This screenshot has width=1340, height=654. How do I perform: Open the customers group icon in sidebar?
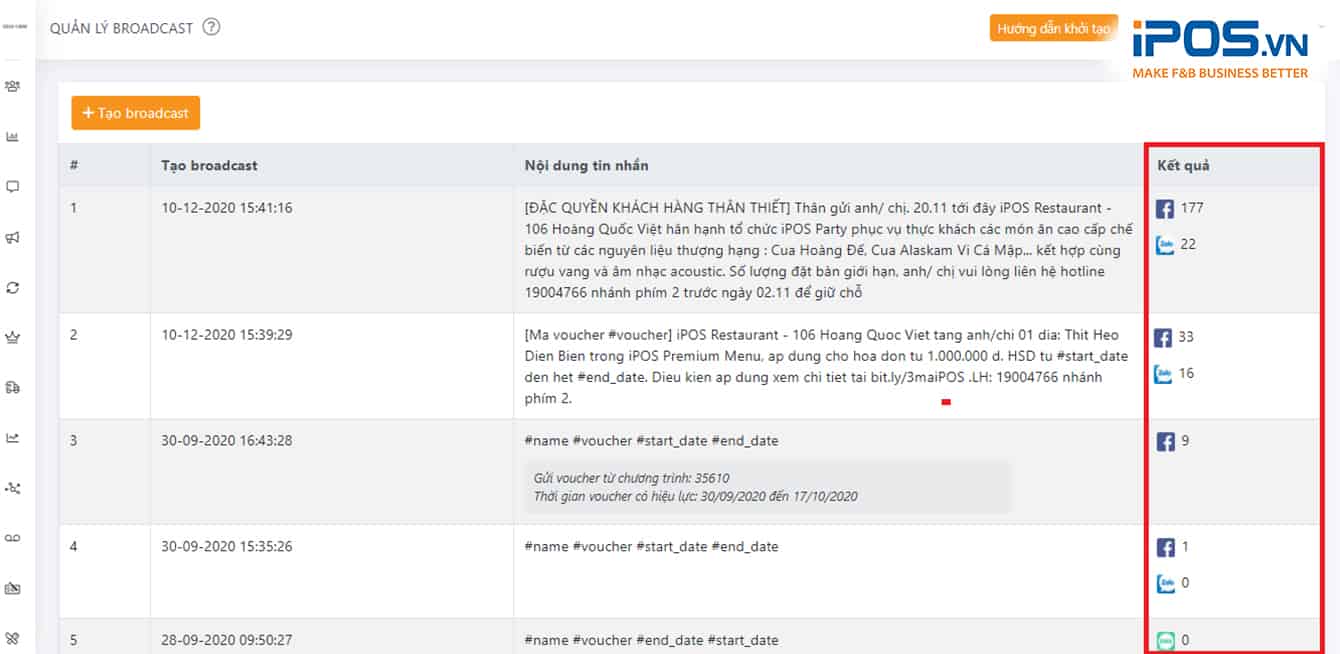click(11, 88)
